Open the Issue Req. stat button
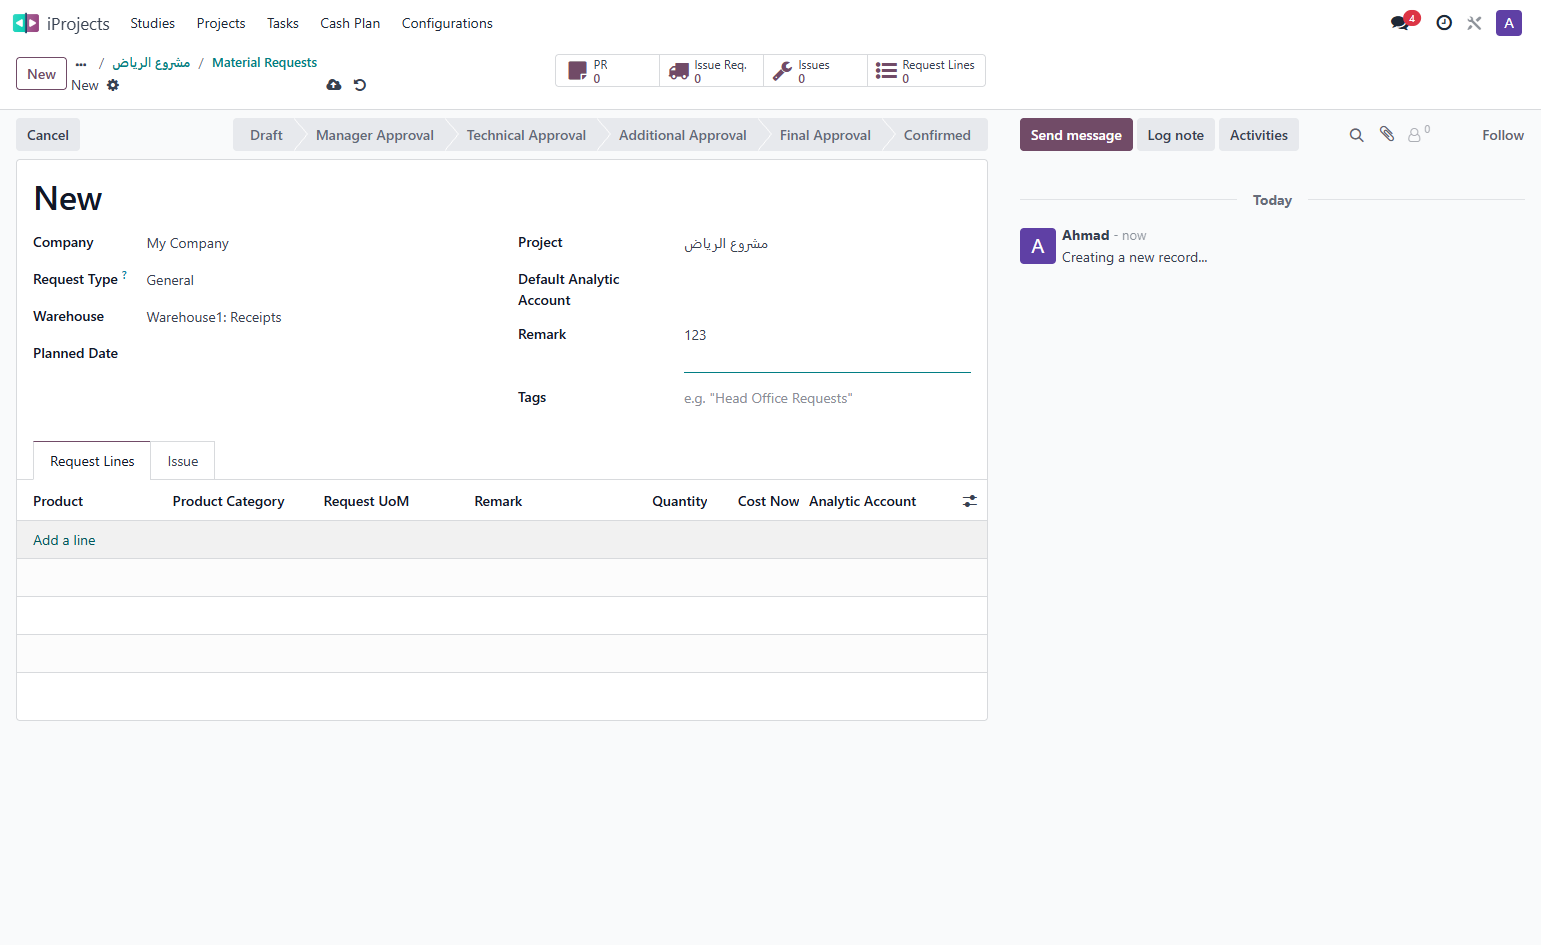Viewport: 1541px width, 945px height. coord(712,71)
